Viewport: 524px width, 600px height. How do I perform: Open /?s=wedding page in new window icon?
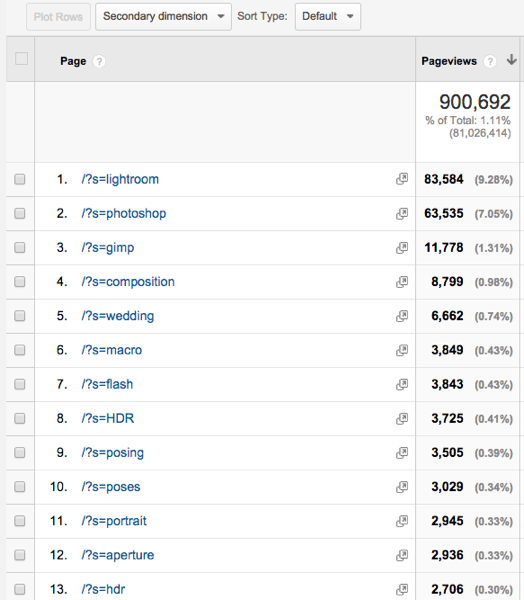(x=402, y=316)
